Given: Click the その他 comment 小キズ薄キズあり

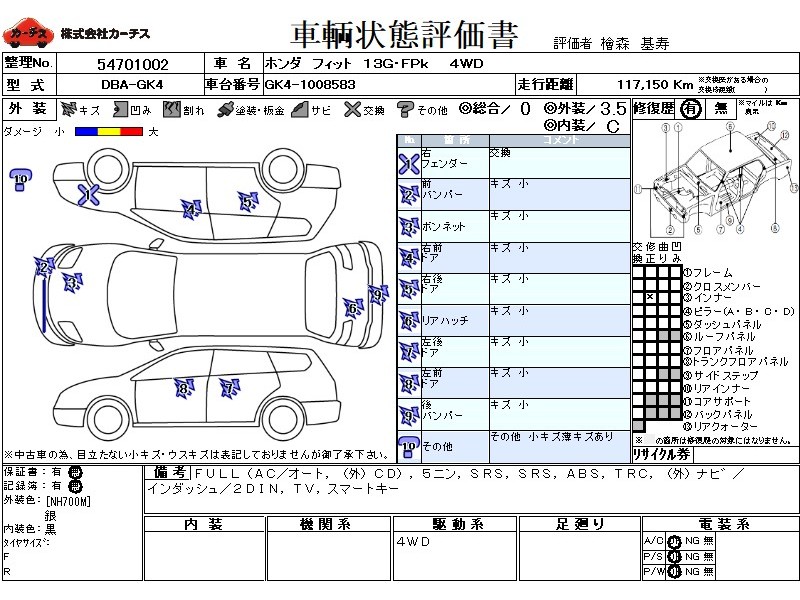Looking at the screenshot, I should (552, 437).
